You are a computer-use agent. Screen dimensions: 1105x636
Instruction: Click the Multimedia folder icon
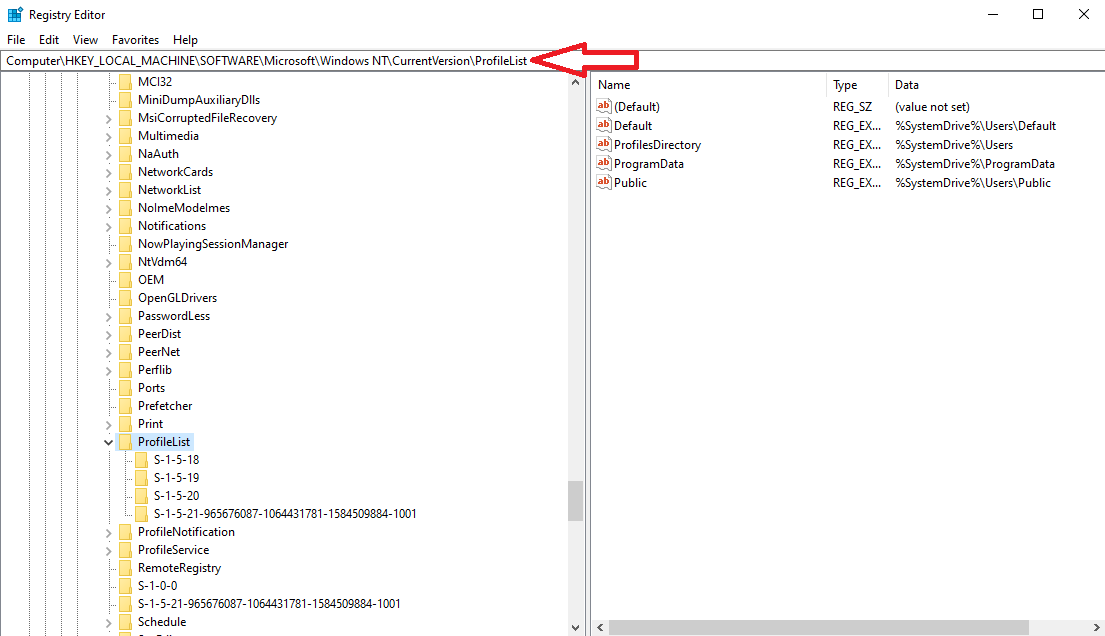pos(125,136)
